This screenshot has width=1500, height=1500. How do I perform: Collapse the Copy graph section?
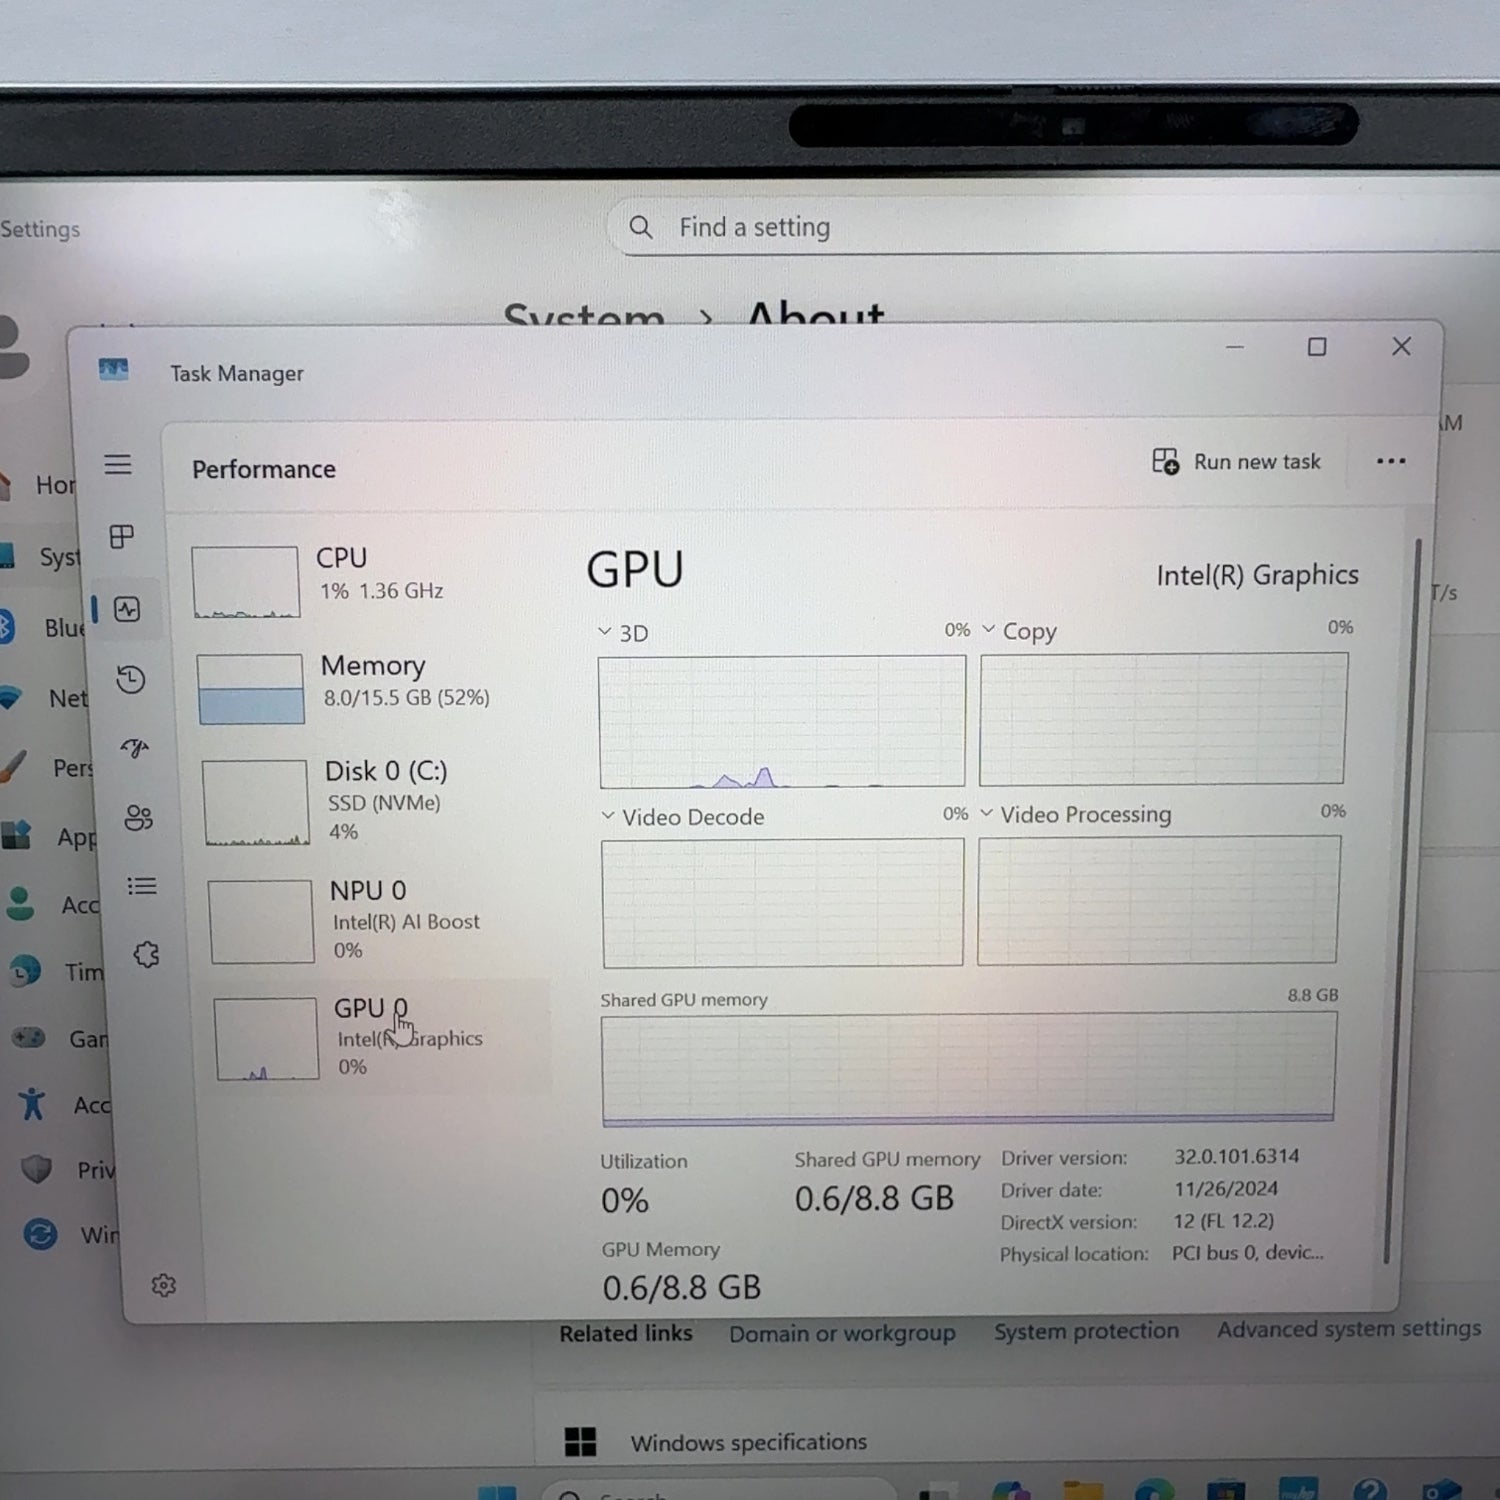(x=989, y=629)
